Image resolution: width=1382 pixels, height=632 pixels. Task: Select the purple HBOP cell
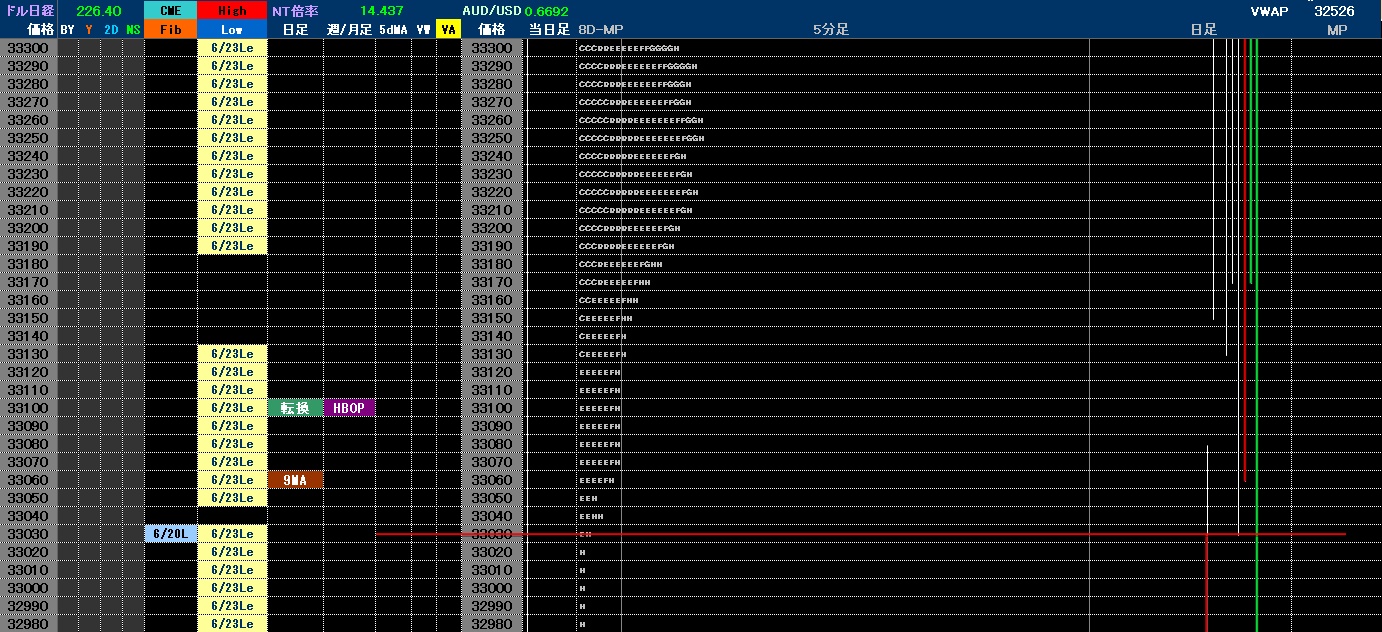349,408
